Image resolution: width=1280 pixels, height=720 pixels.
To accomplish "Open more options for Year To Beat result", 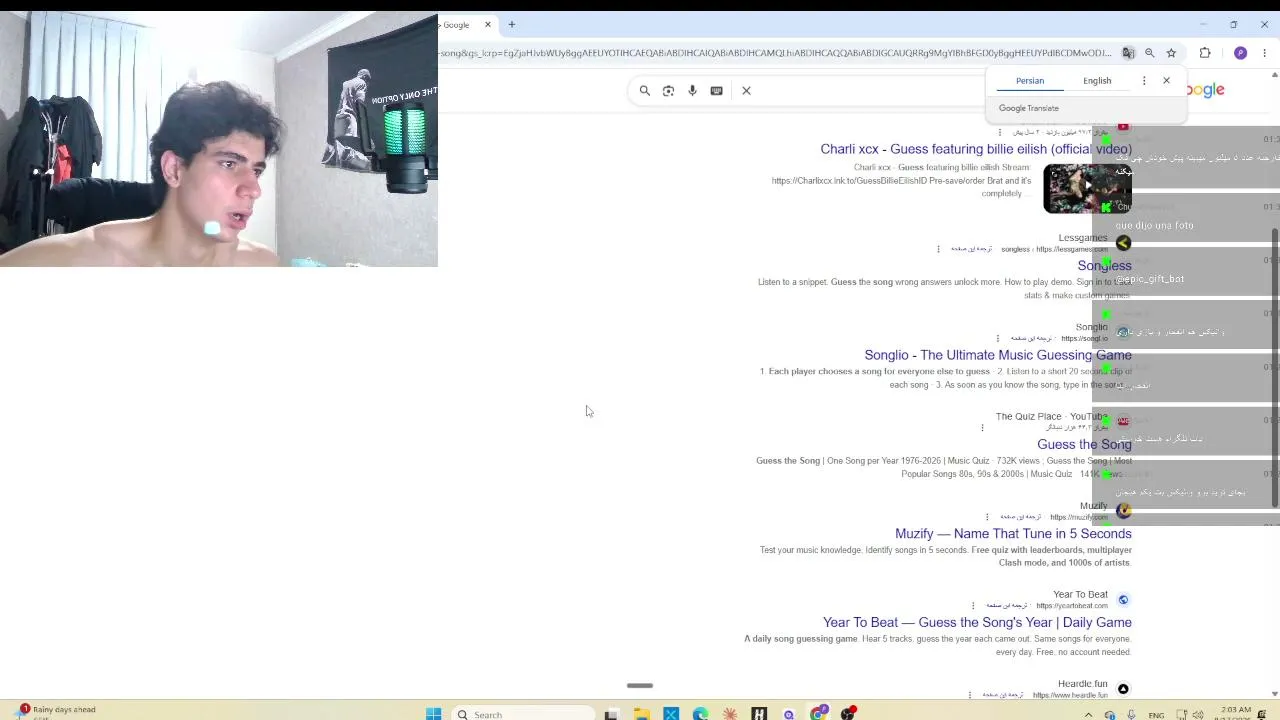I will pos(973,606).
